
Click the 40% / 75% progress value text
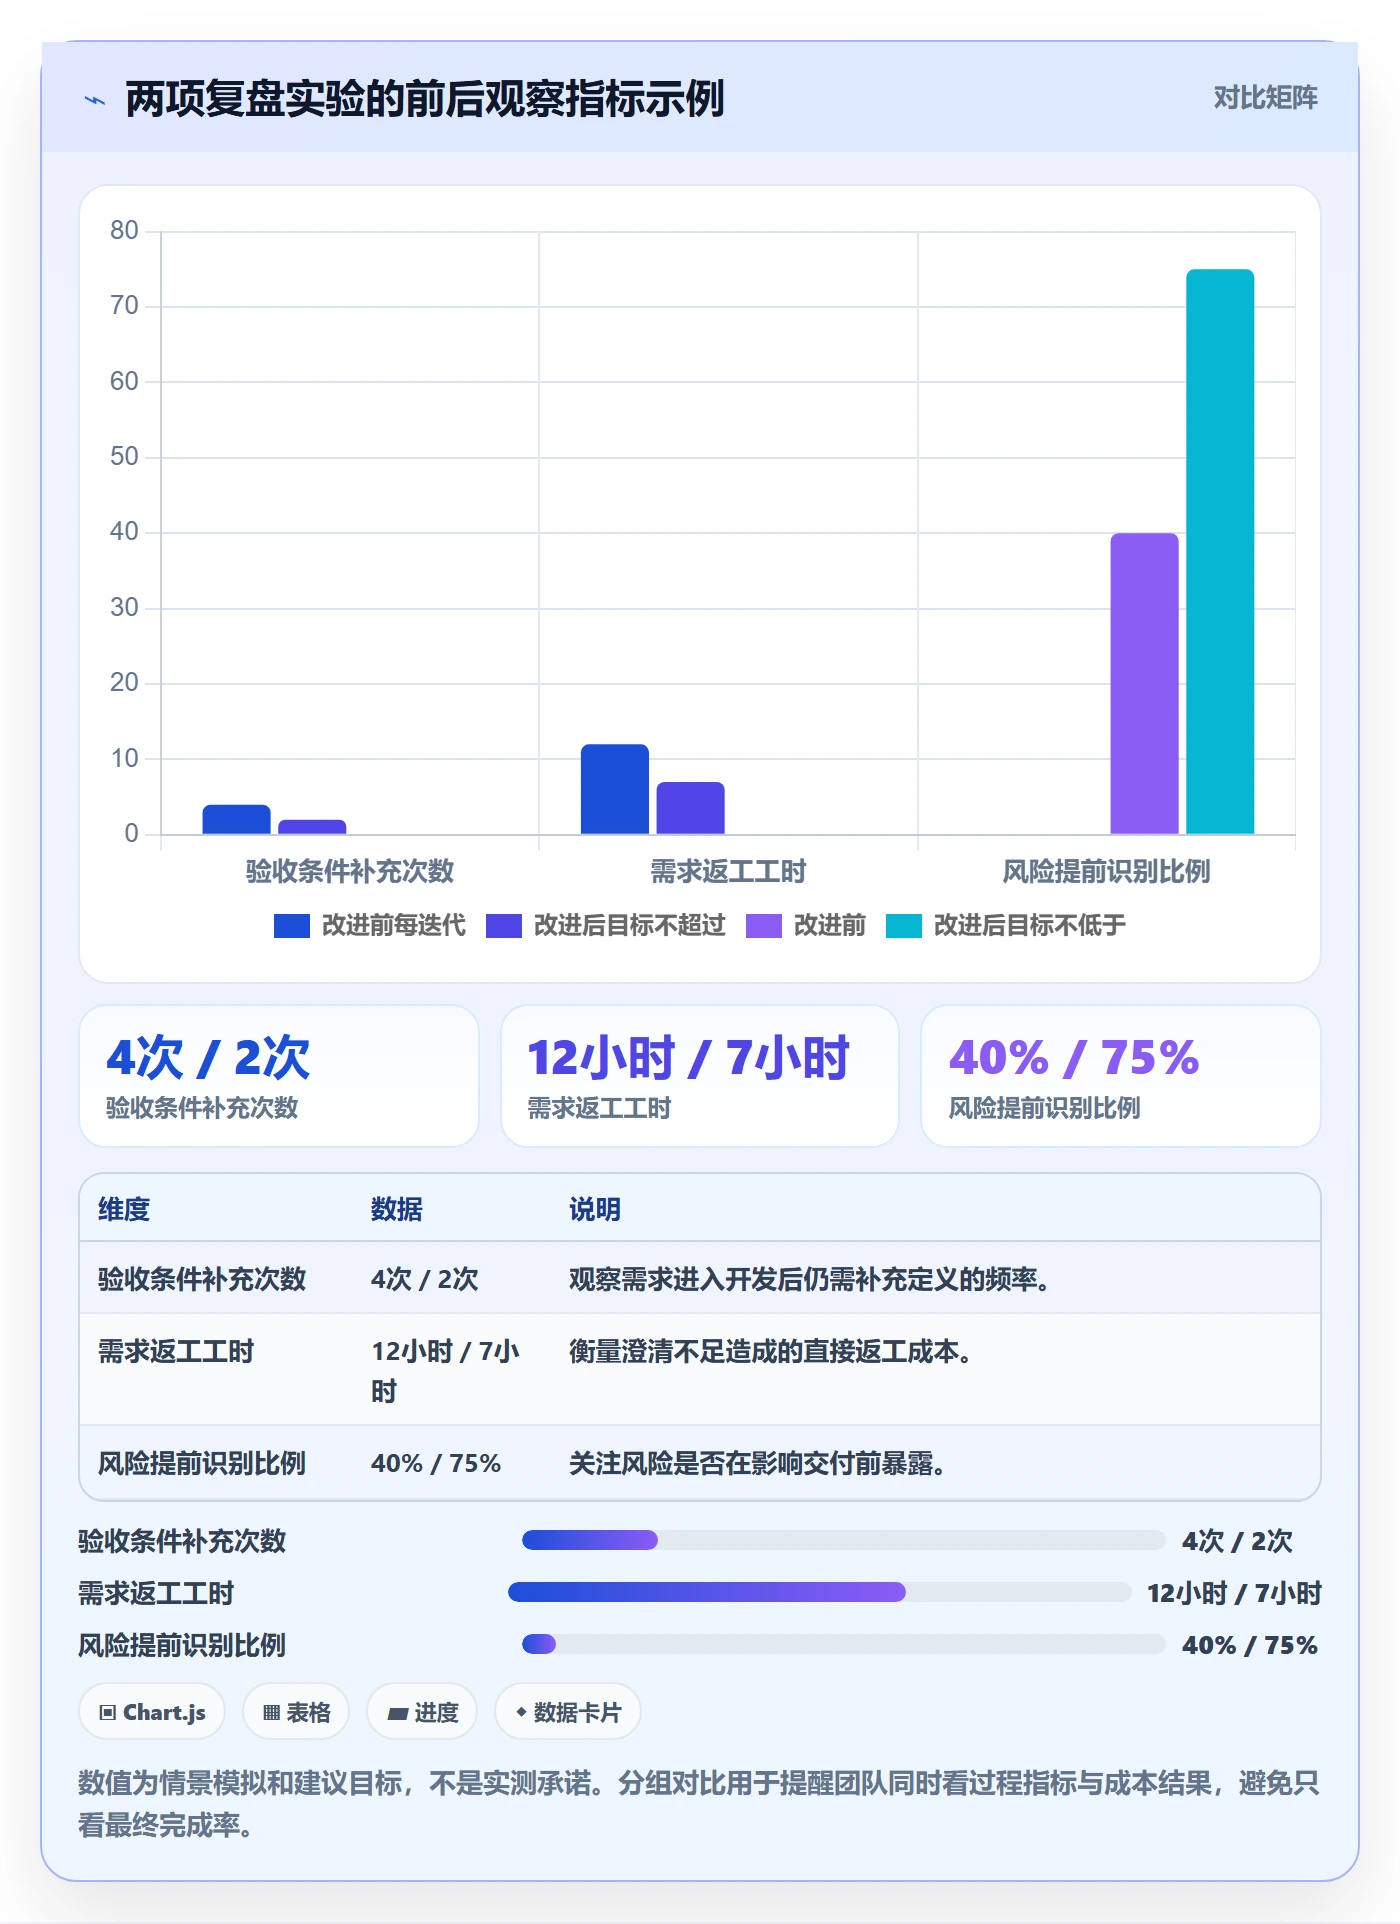pyautogui.click(x=1250, y=1645)
